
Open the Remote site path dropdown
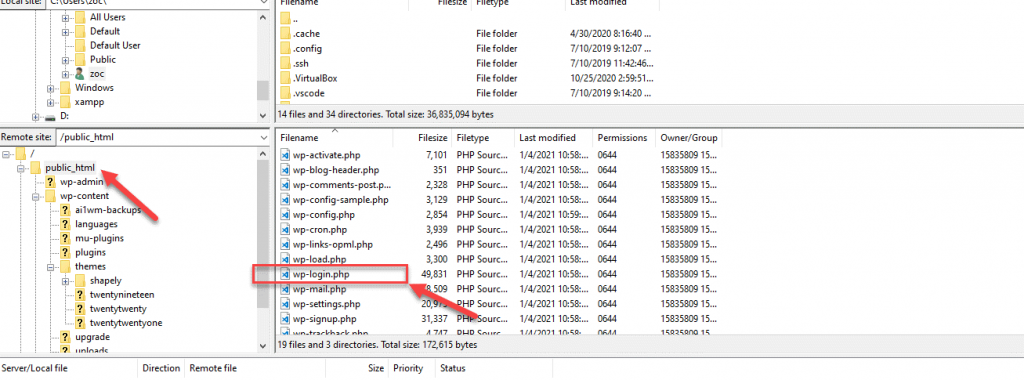(x=263, y=138)
